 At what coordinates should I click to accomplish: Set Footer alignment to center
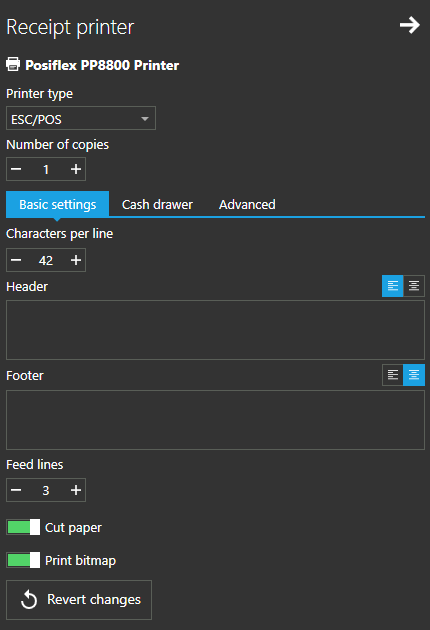click(x=414, y=375)
